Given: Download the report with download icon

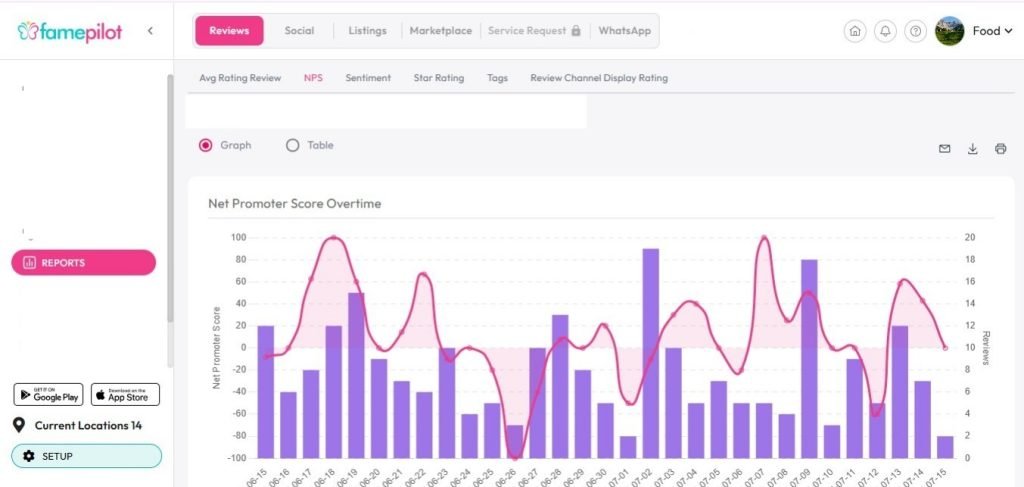Looking at the screenshot, I should [972, 149].
